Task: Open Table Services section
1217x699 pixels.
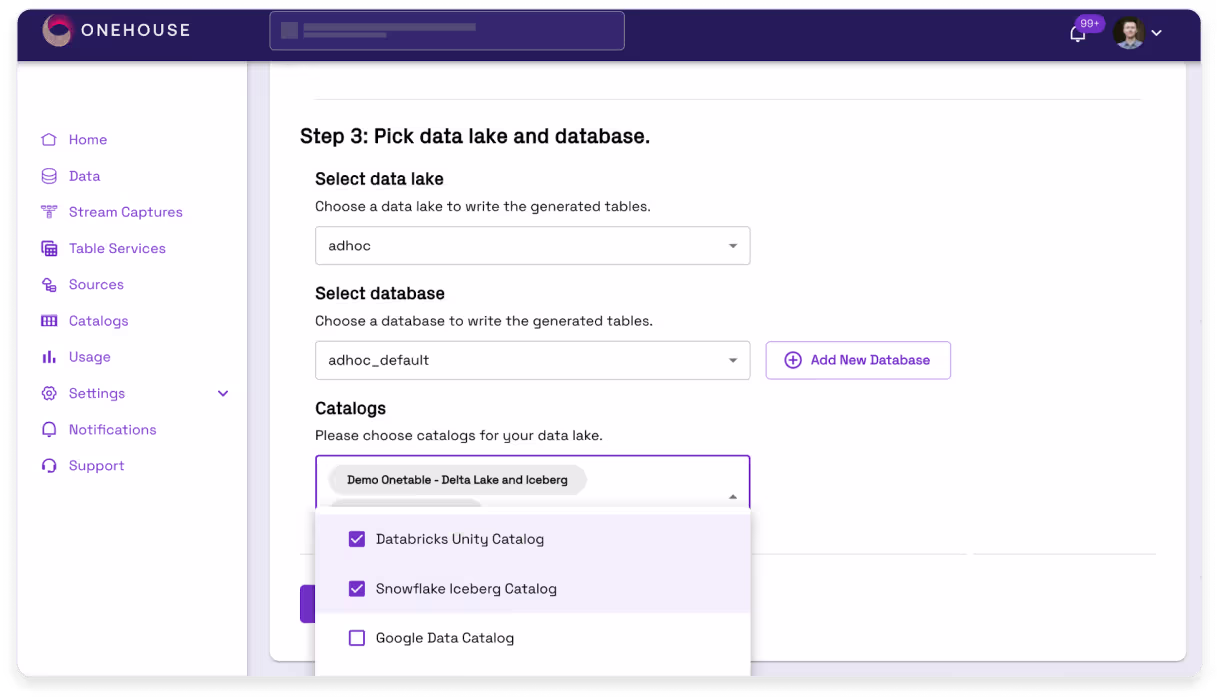Action: click(117, 248)
